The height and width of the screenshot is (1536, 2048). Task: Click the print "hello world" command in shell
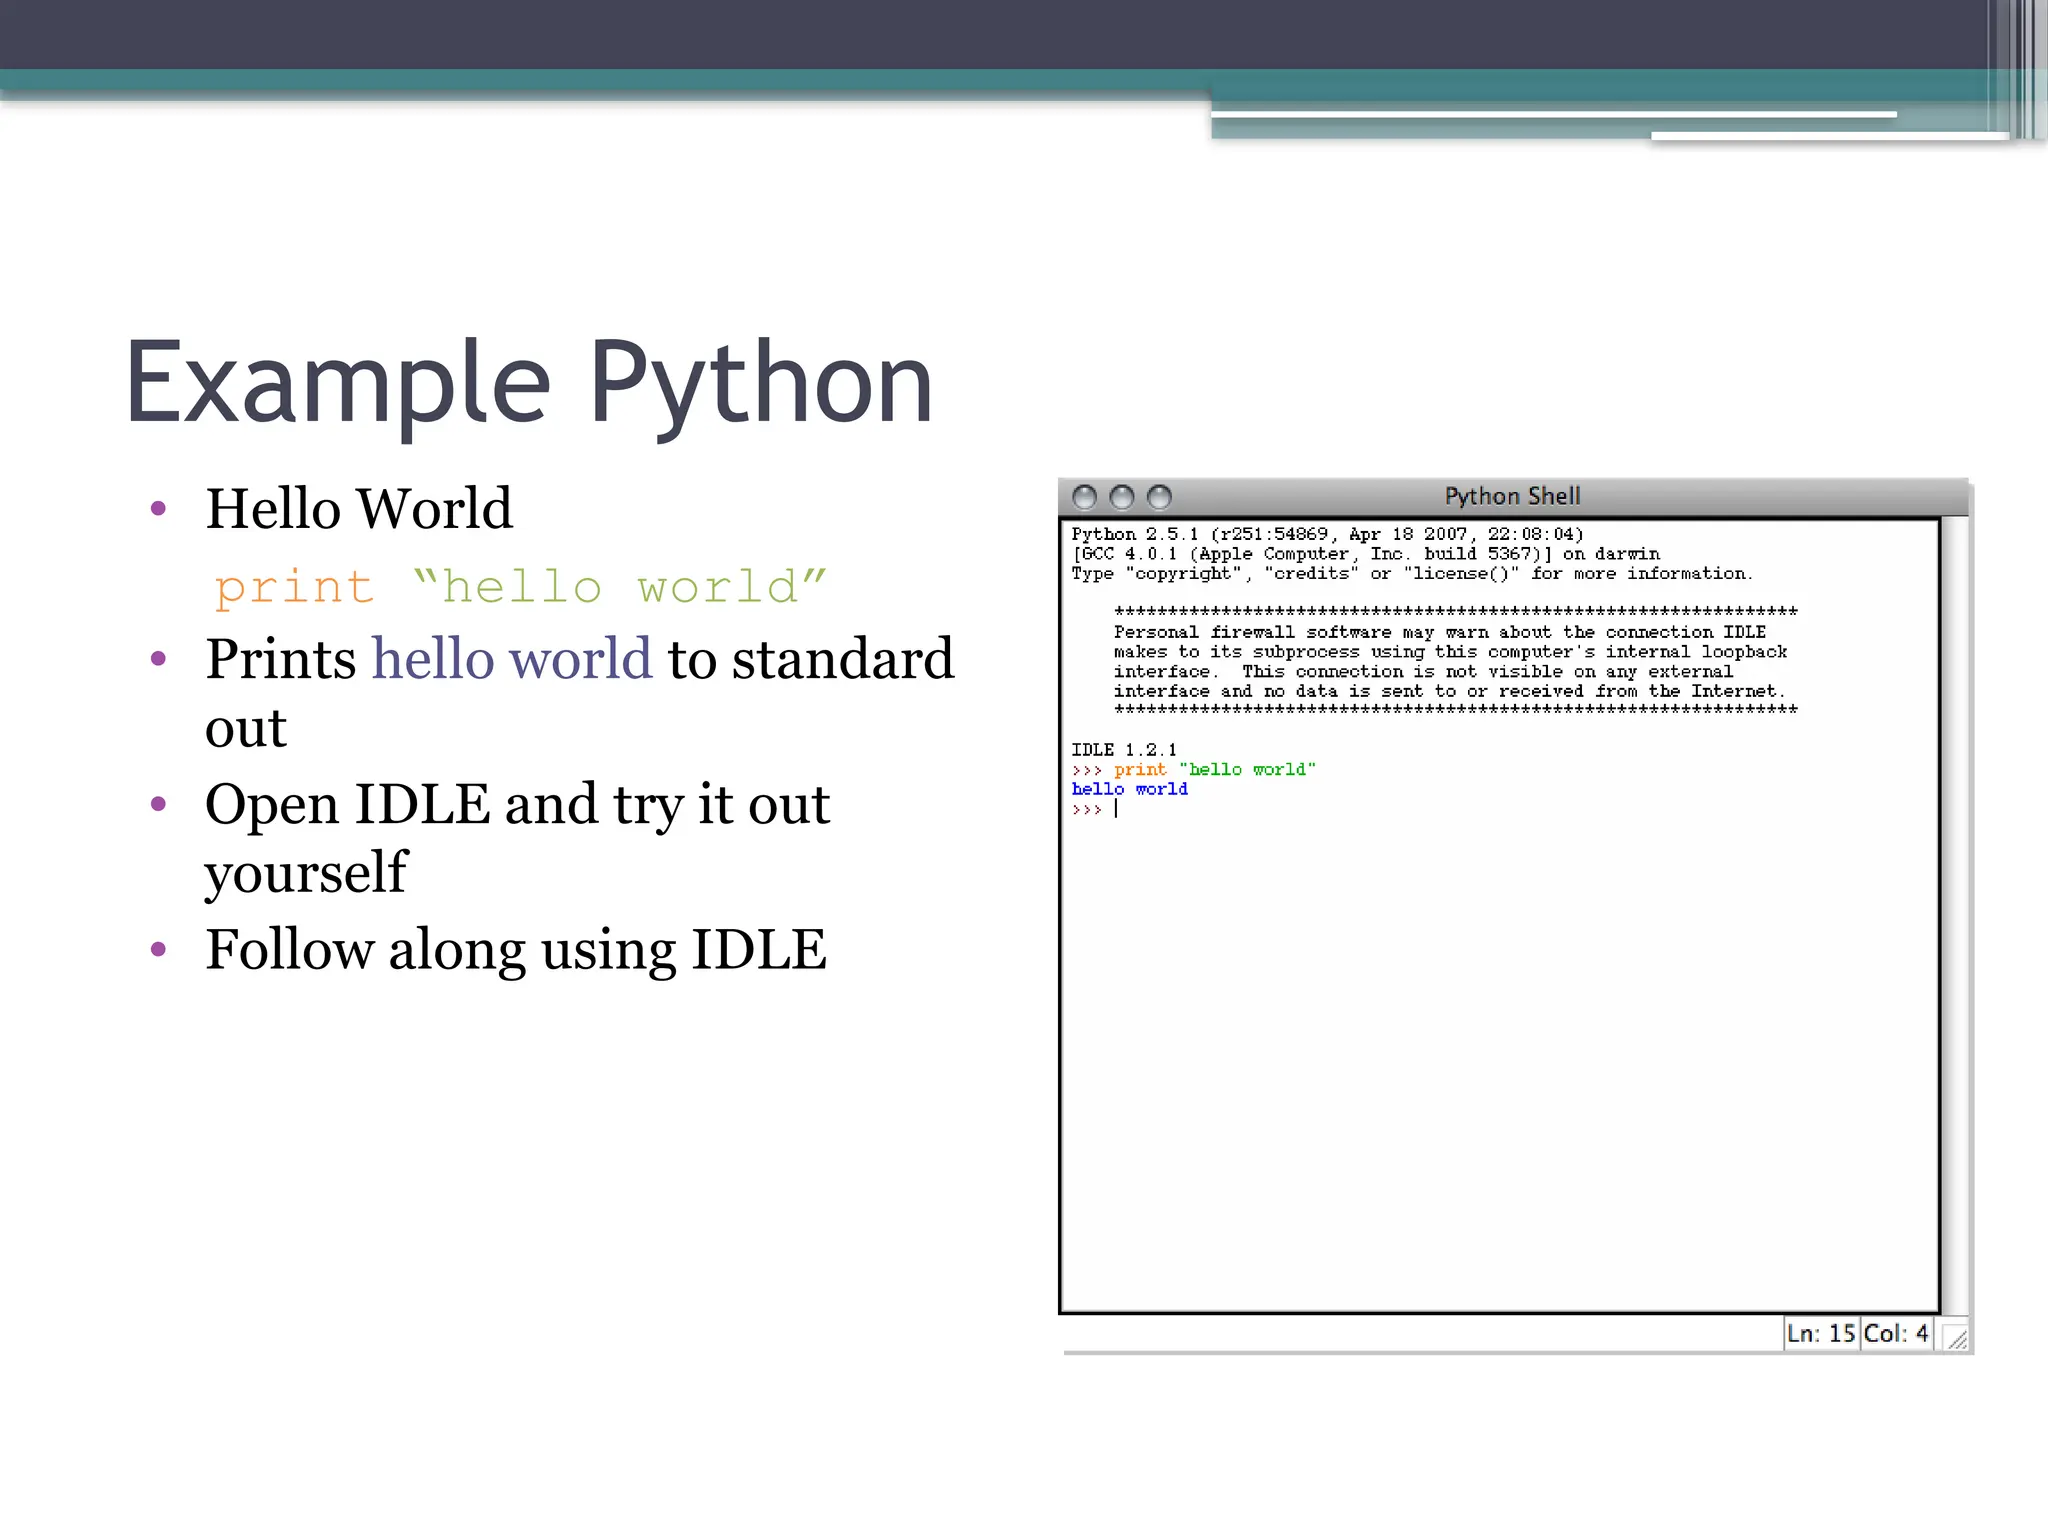pyautogui.click(x=1214, y=769)
